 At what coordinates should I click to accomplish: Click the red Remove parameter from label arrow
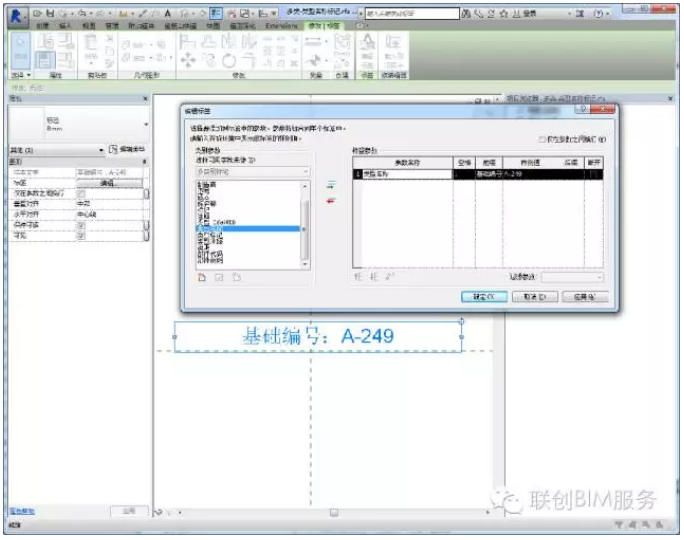(331, 201)
